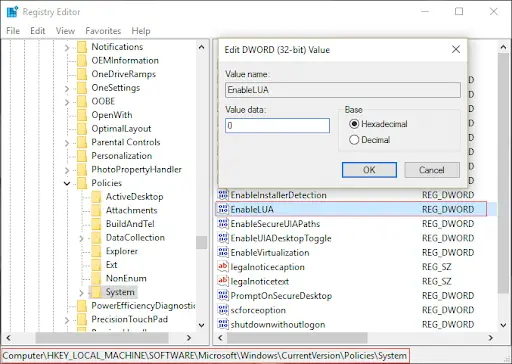512x364 pixels.
Task: Click the Registry Editor app icon
Action: tap(12, 12)
